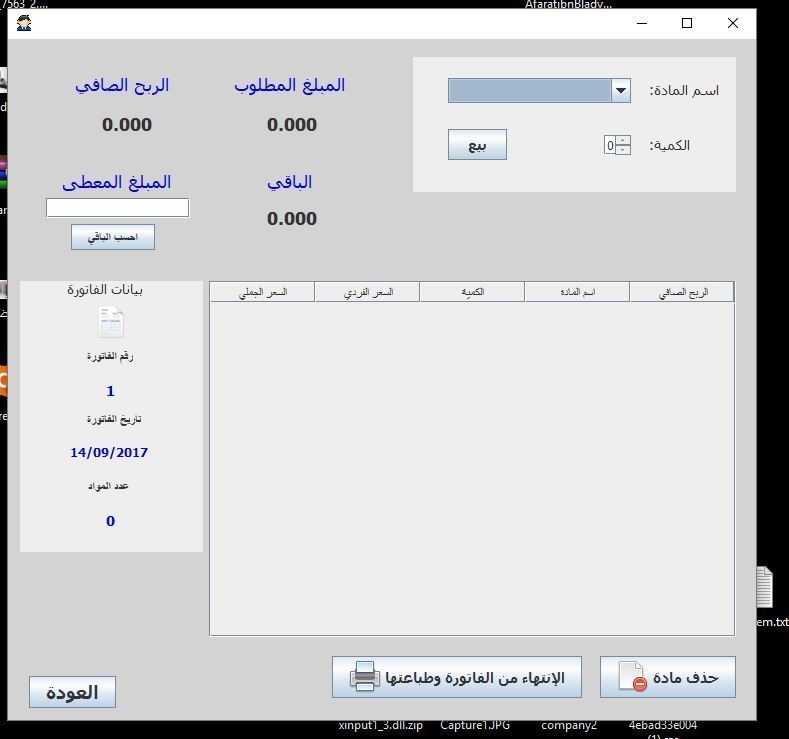Click the حذف مادة delete item button

click(668, 677)
